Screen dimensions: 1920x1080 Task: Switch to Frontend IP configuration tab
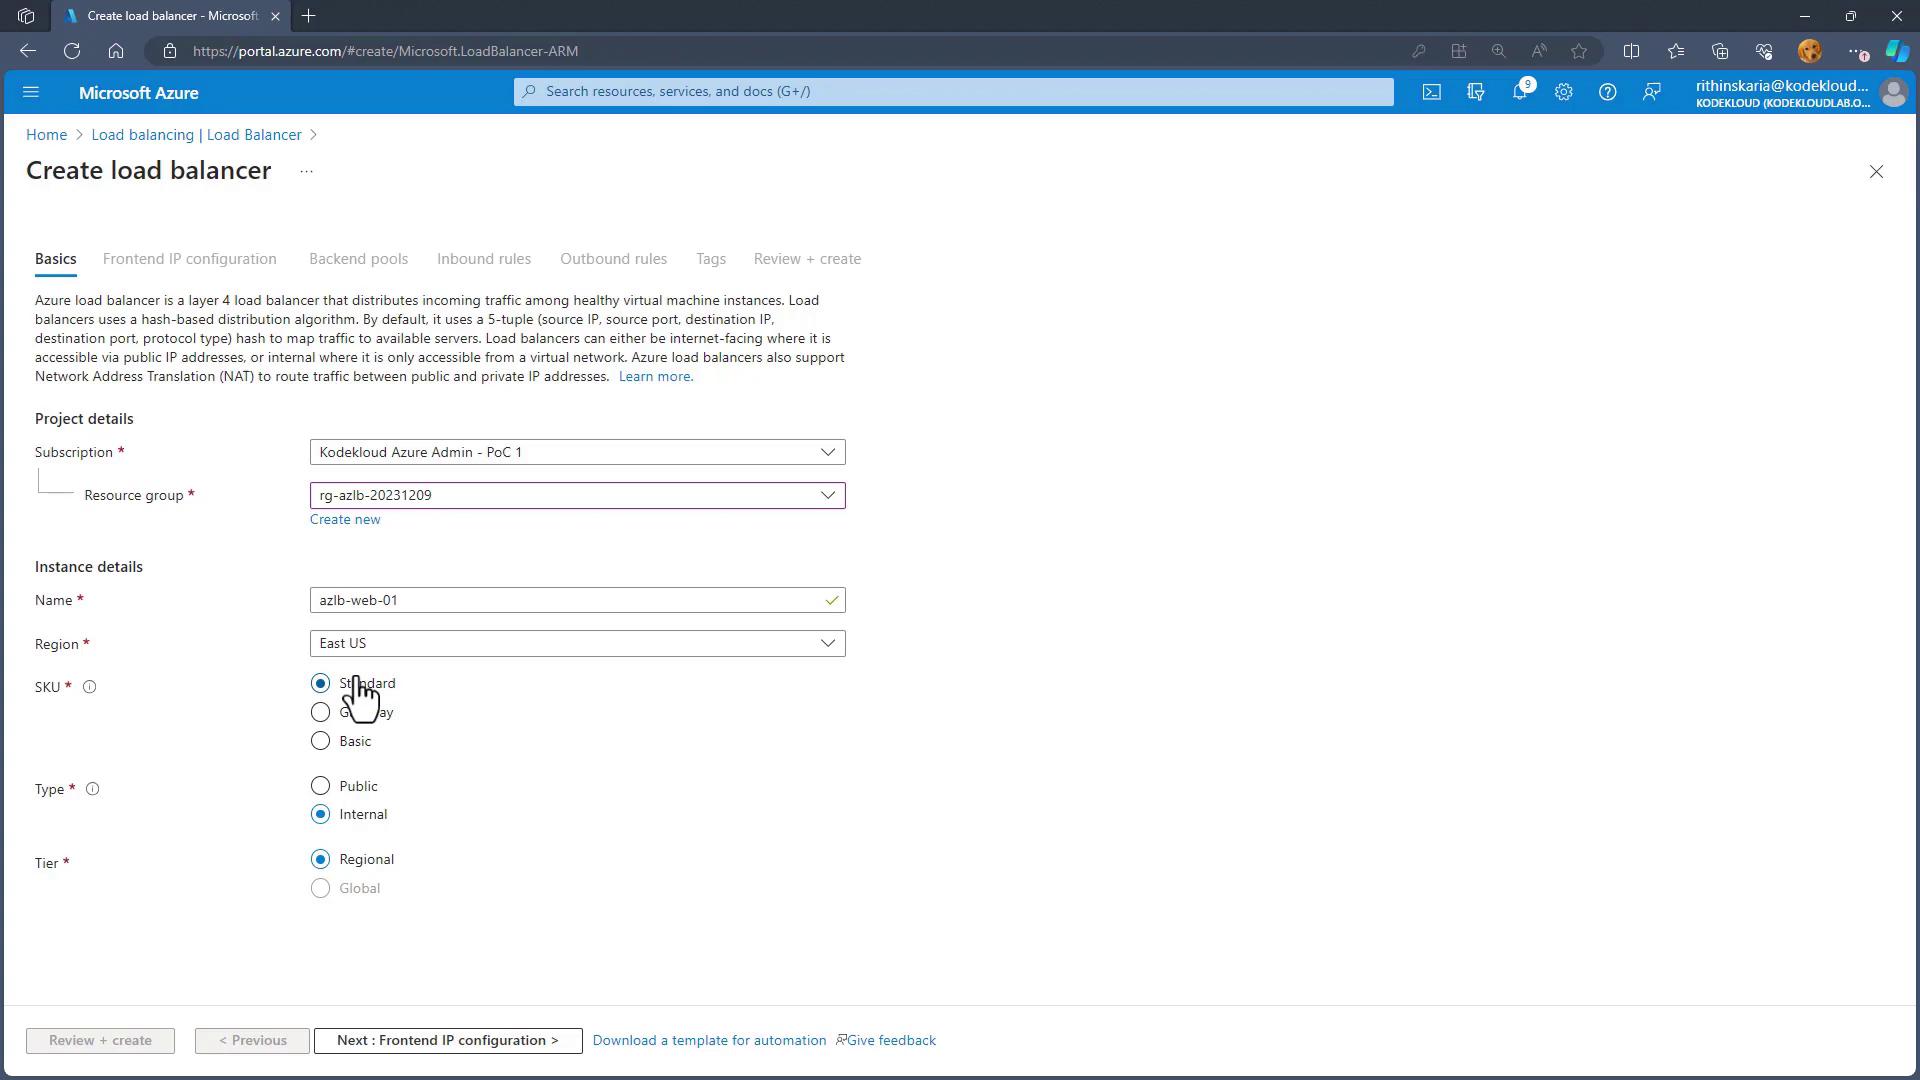(189, 259)
